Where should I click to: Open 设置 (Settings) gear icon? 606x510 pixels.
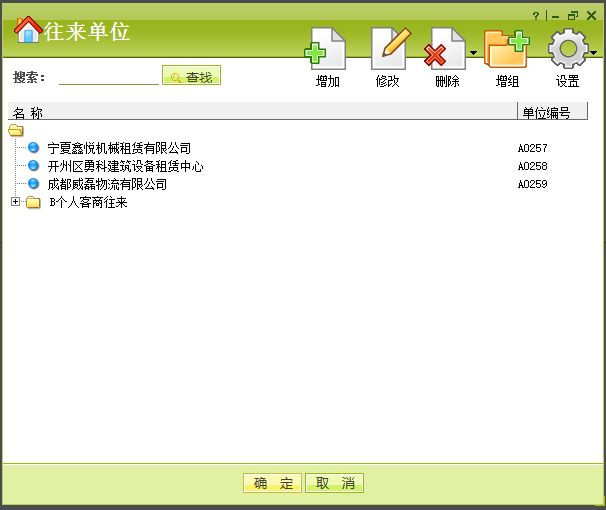(x=567, y=50)
